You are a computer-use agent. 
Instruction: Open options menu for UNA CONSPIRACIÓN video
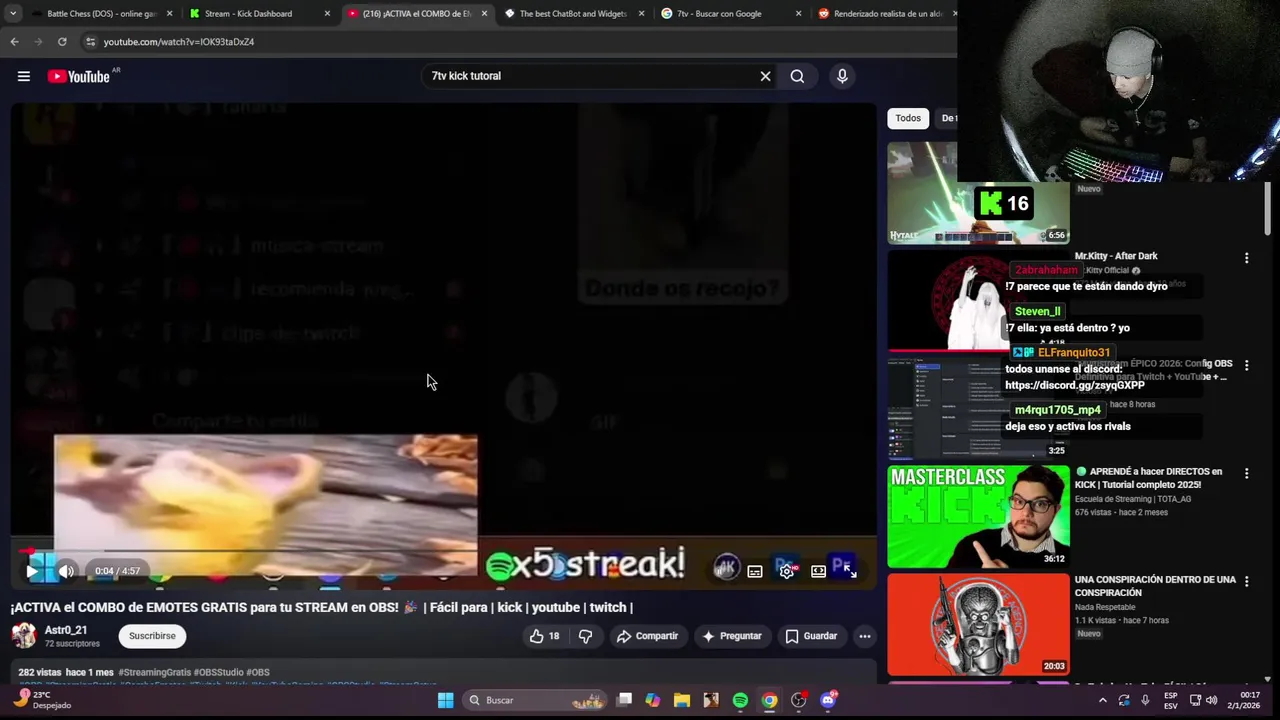[1246, 581]
